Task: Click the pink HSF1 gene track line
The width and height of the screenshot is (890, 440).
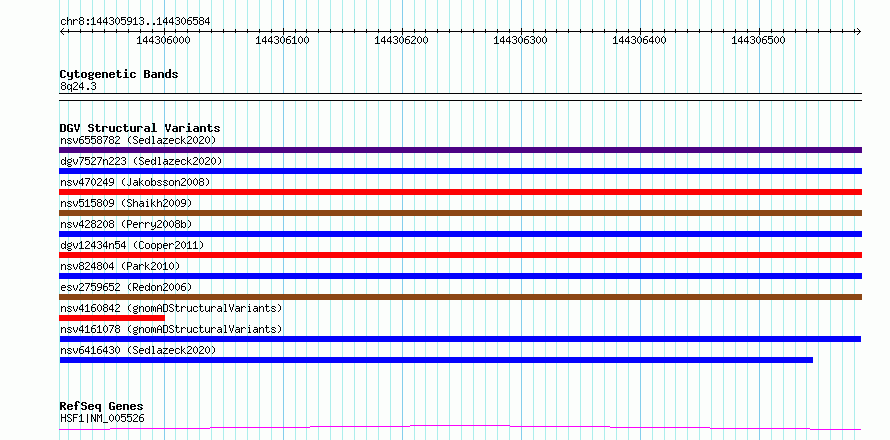Action: [460, 427]
